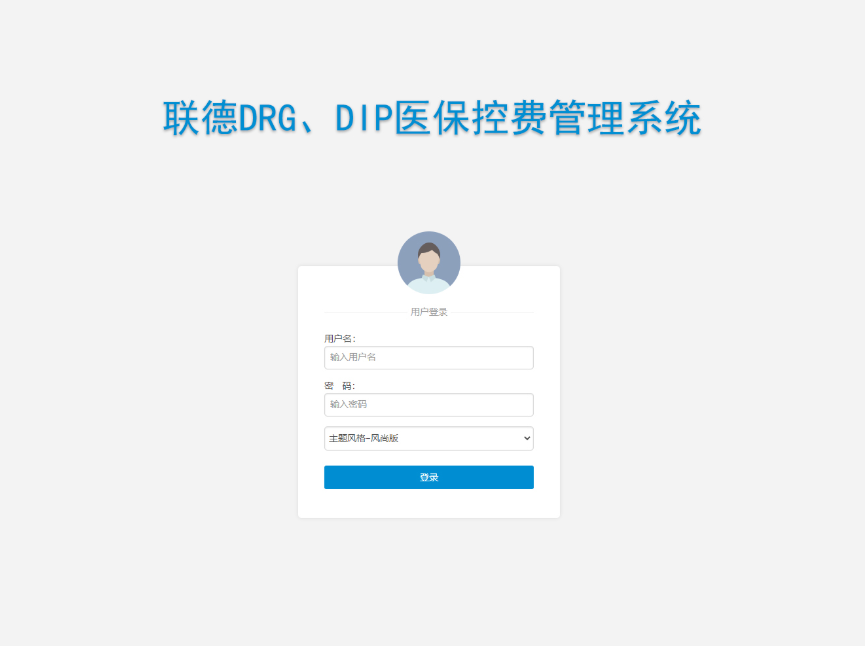Open the 主题风格-风尚版 theme dropdown
The image size is (865, 646).
pyautogui.click(x=429, y=438)
